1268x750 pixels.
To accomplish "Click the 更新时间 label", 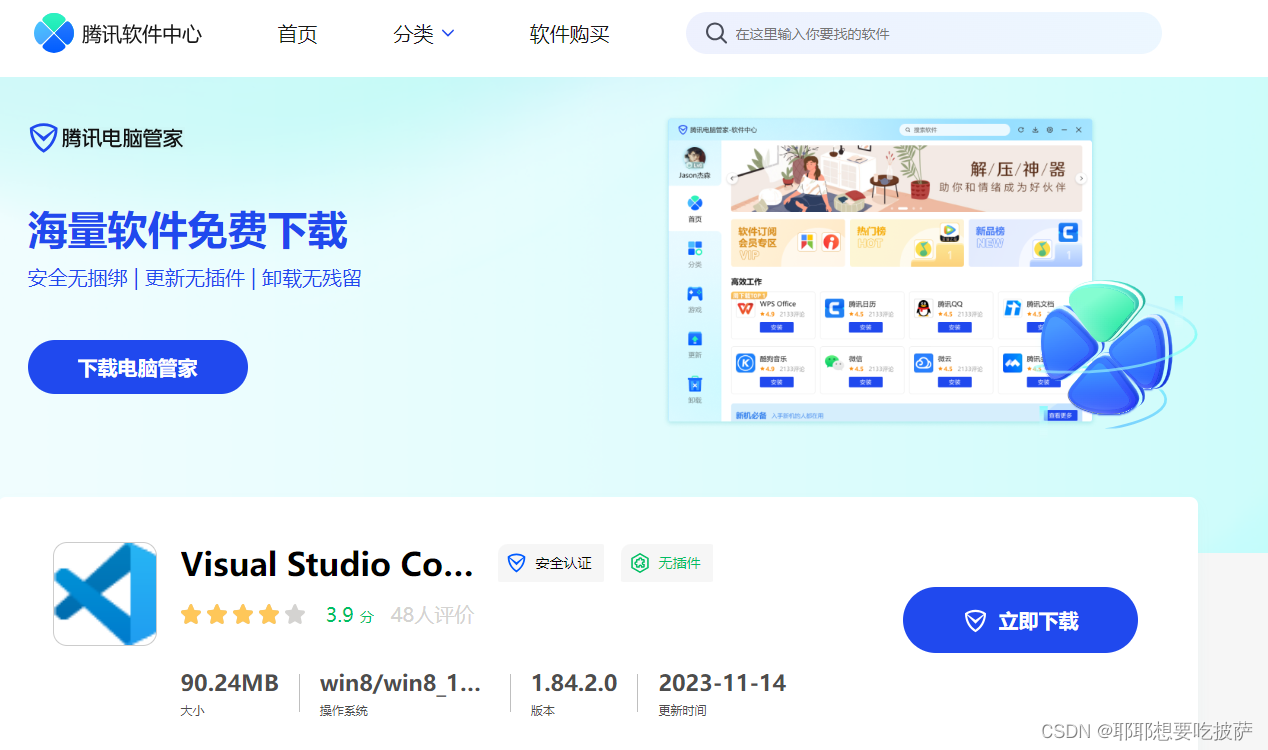I will point(682,711).
